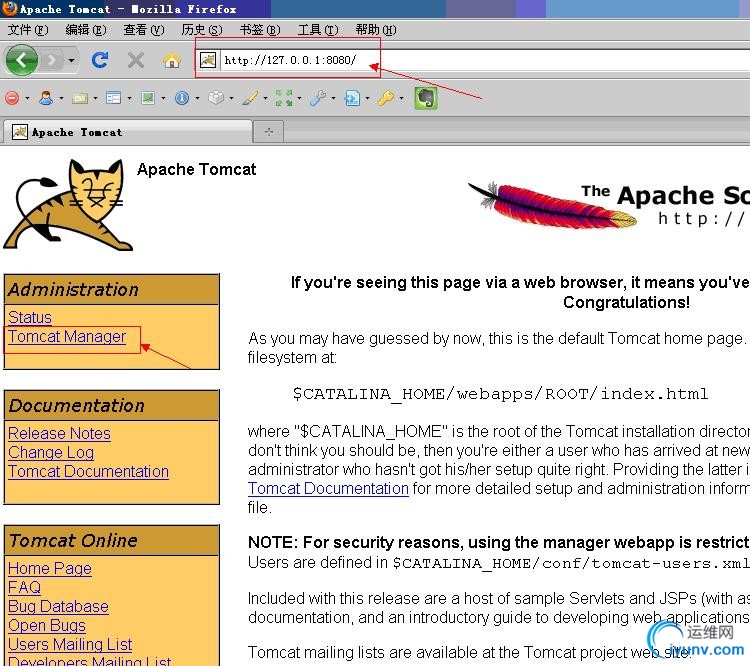Open the Bug Database link

pos(58,606)
